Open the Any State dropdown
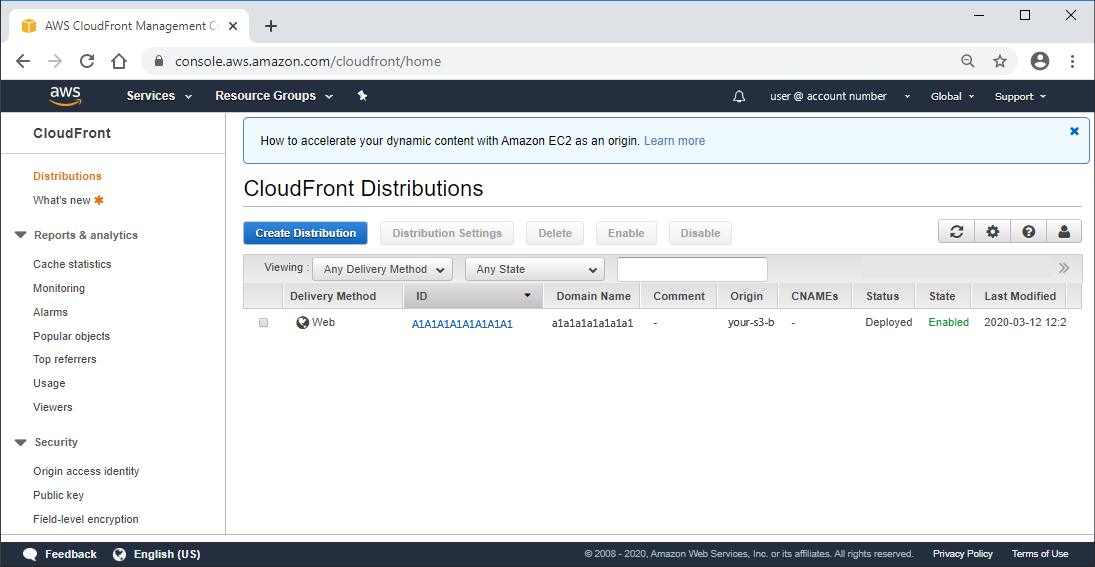Image resolution: width=1095 pixels, height=567 pixels. (535, 269)
